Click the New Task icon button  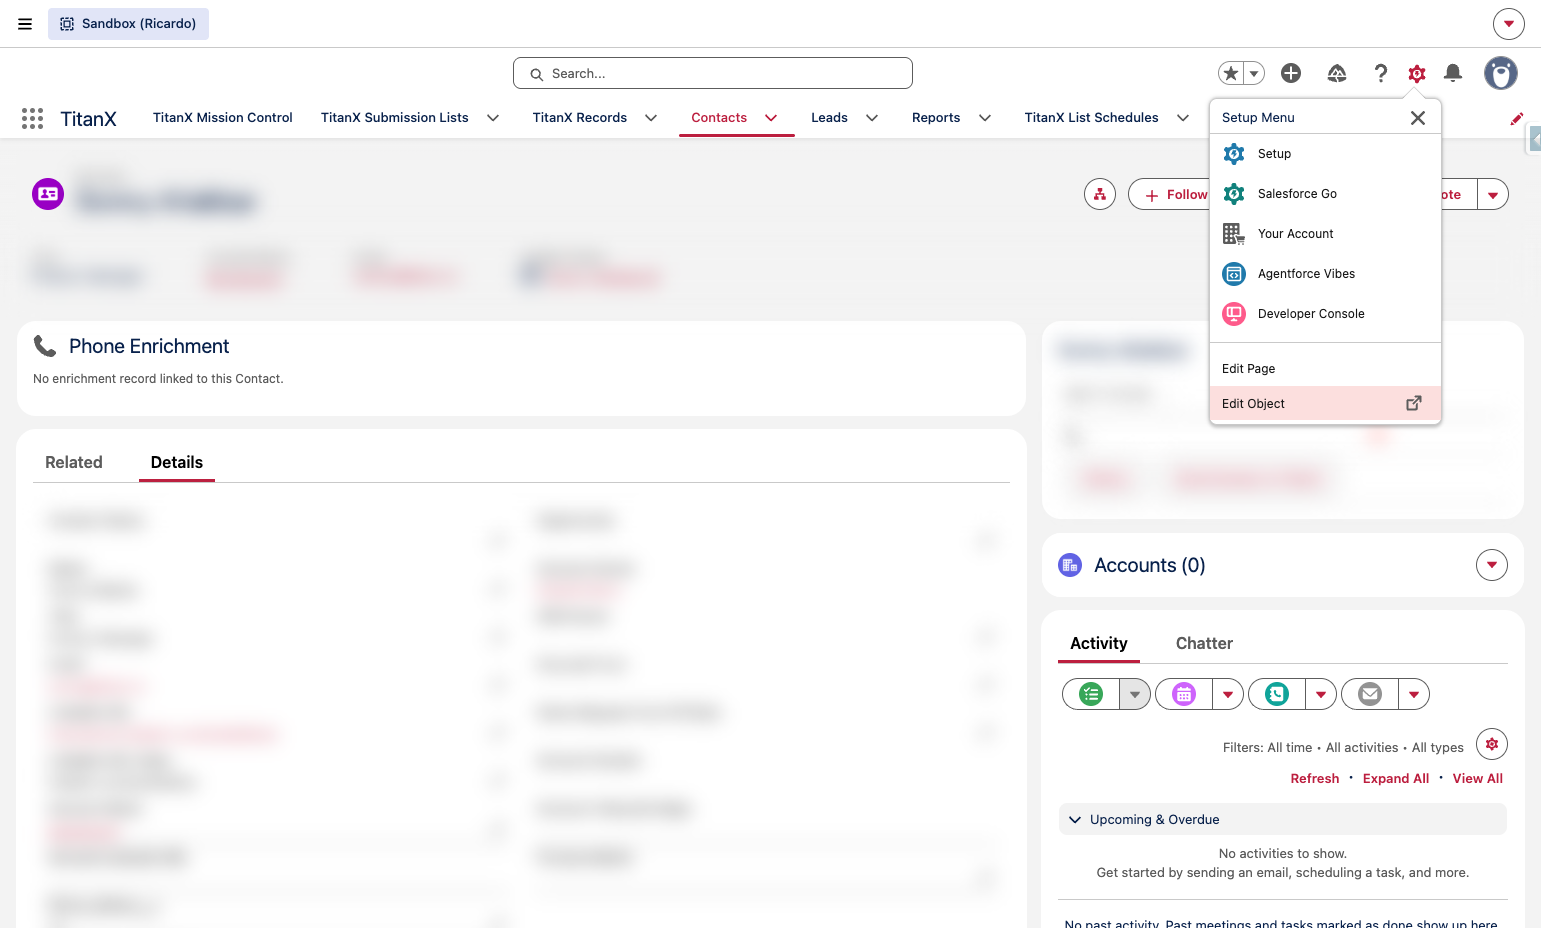[1091, 694]
